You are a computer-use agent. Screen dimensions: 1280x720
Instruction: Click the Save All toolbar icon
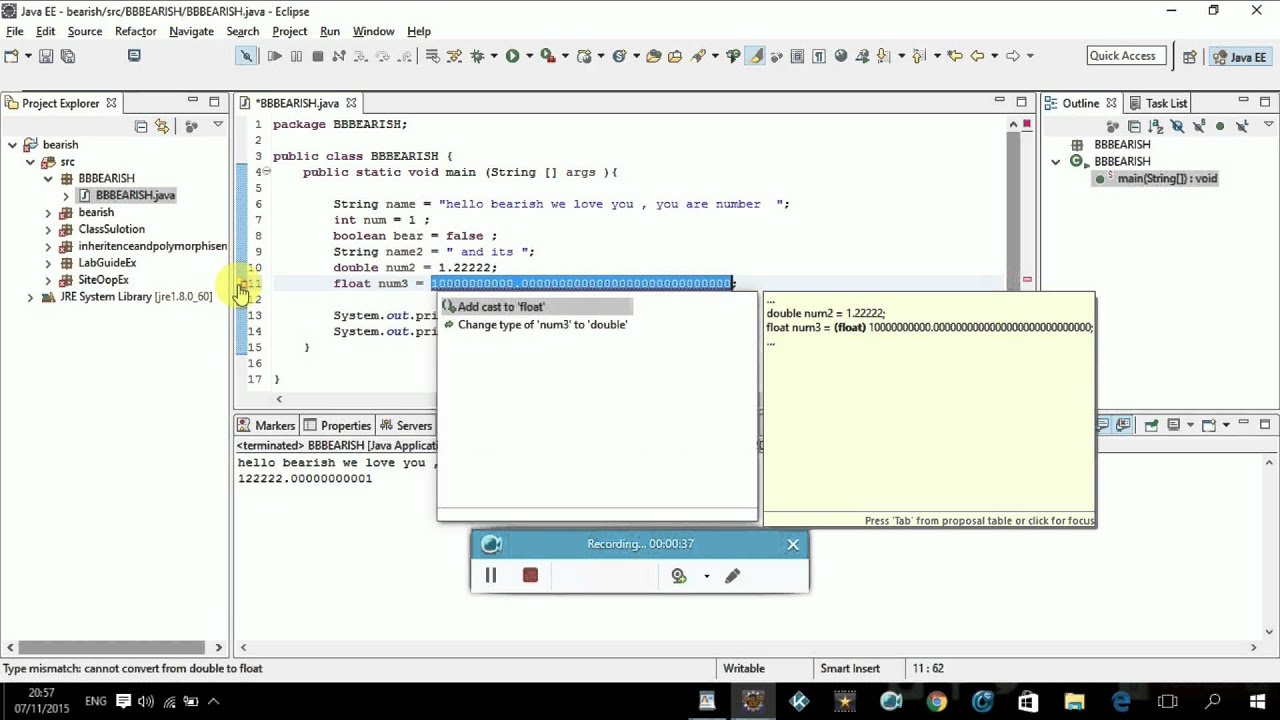click(68, 56)
